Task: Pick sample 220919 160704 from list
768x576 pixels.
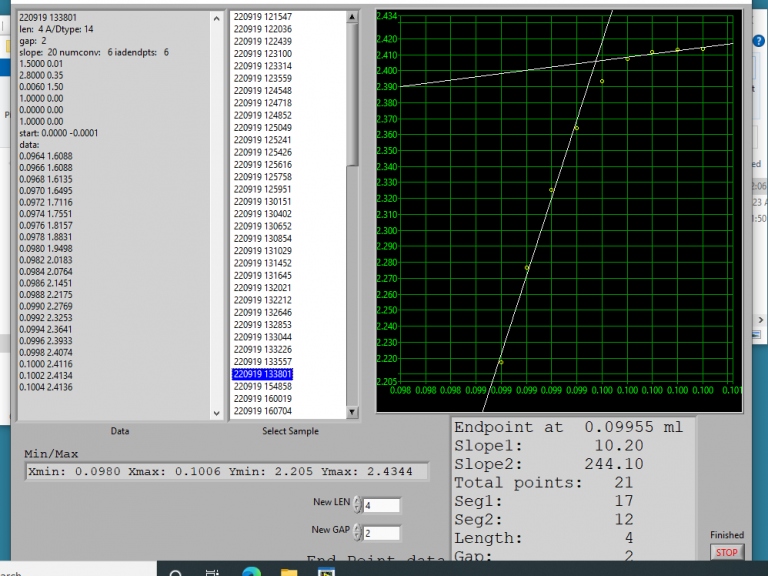Action: [x=262, y=411]
